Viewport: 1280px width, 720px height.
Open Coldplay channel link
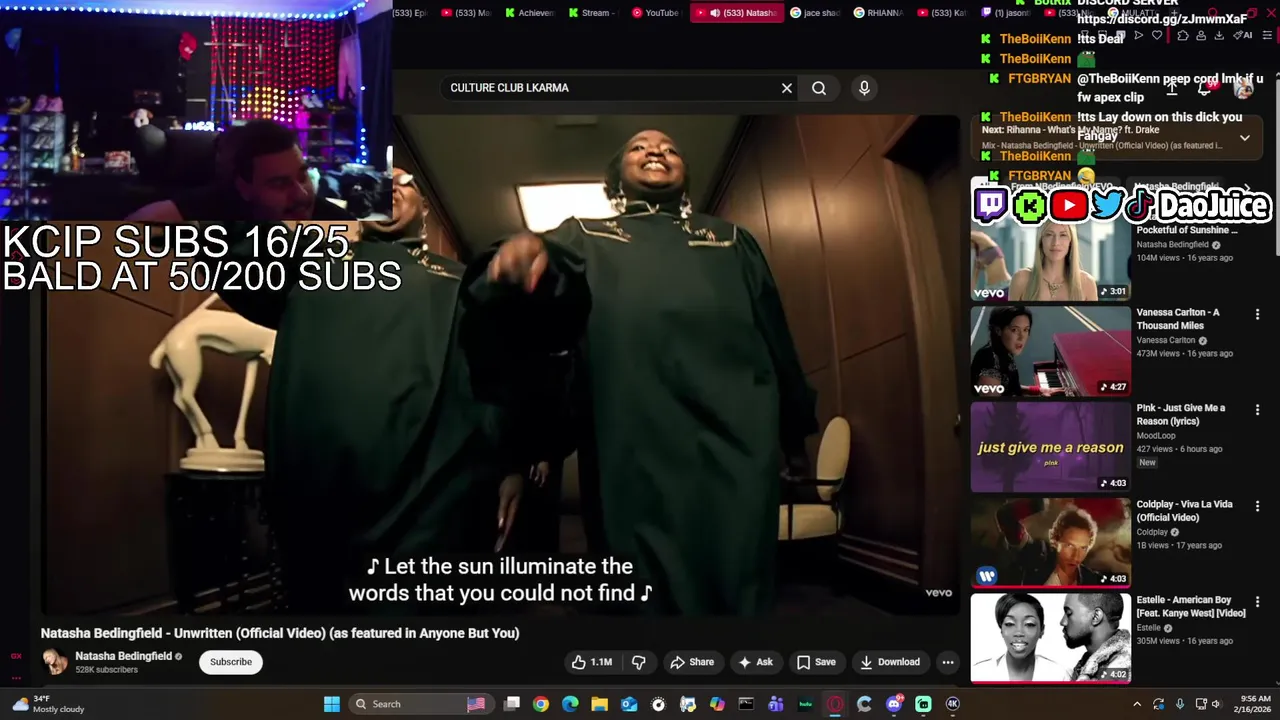1152,532
